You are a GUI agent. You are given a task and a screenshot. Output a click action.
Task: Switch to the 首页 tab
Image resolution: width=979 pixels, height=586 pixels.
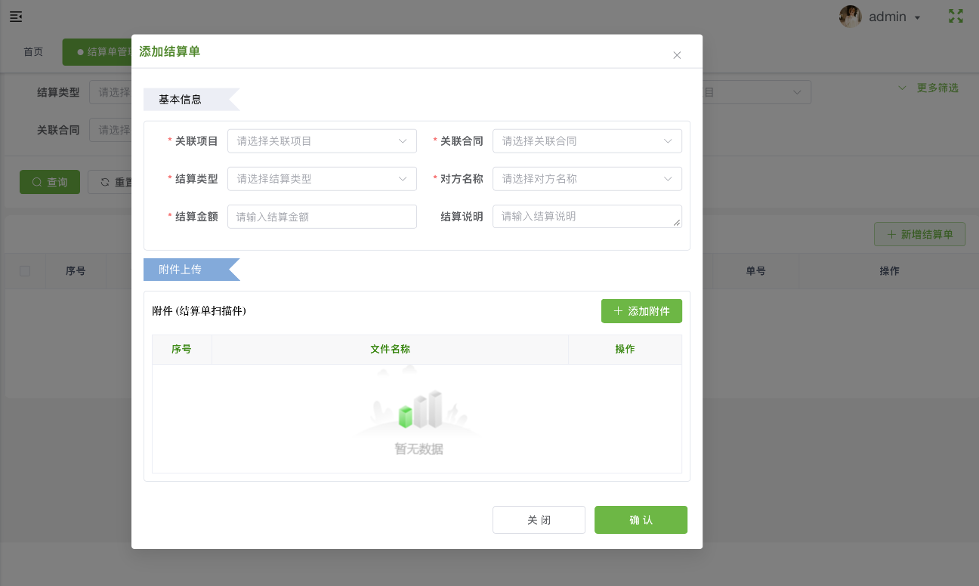coord(33,51)
